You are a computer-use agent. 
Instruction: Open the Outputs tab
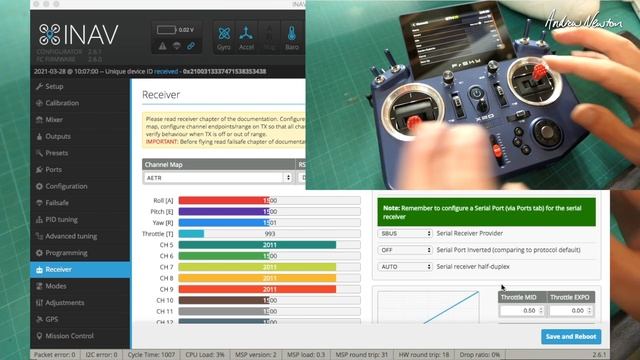[x=80, y=136]
